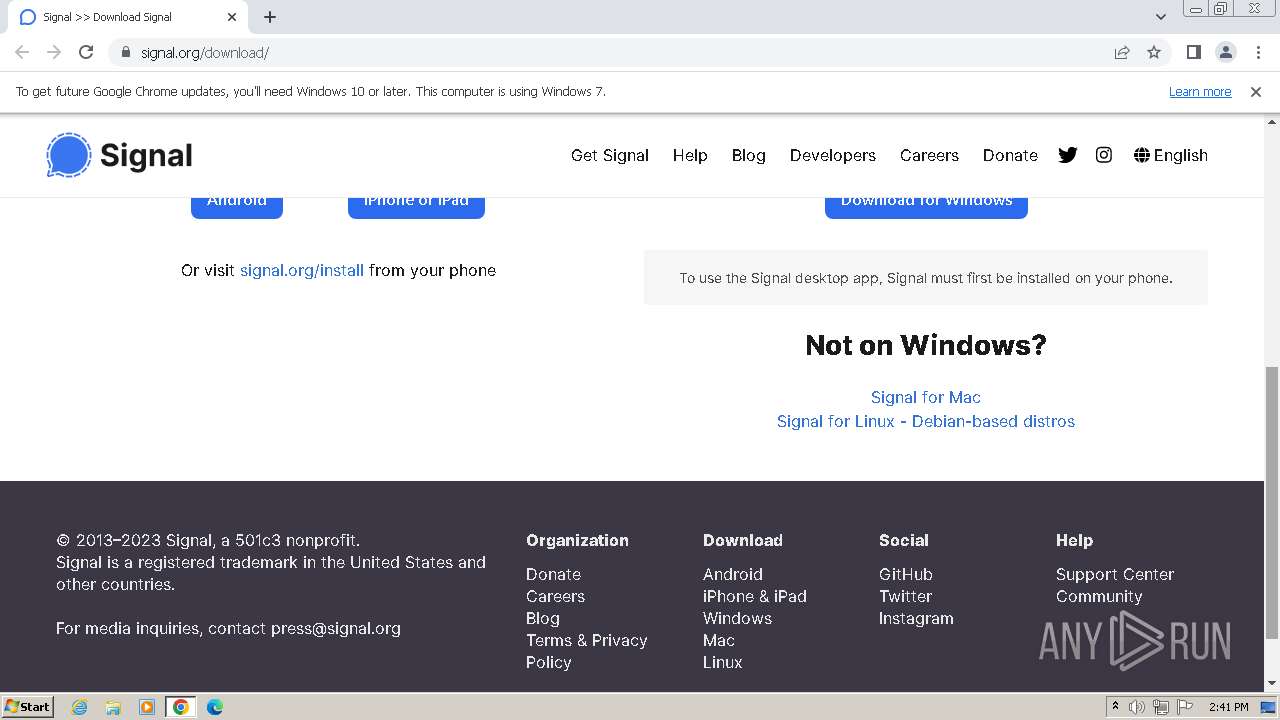Open footer Blog link
1280x720 pixels.
click(543, 618)
